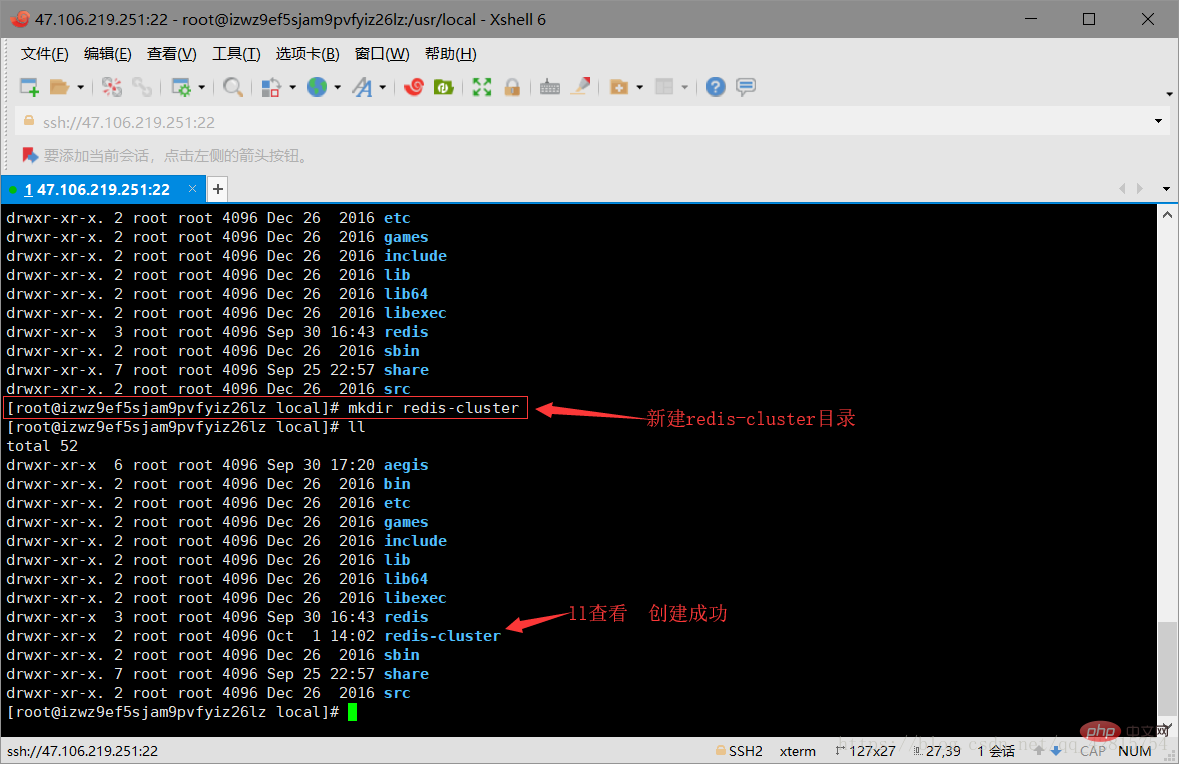Image resolution: width=1179 pixels, height=764 pixels.
Task: Click the highlight marker icon
Action: pyautogui.click(x=580, y=87)
